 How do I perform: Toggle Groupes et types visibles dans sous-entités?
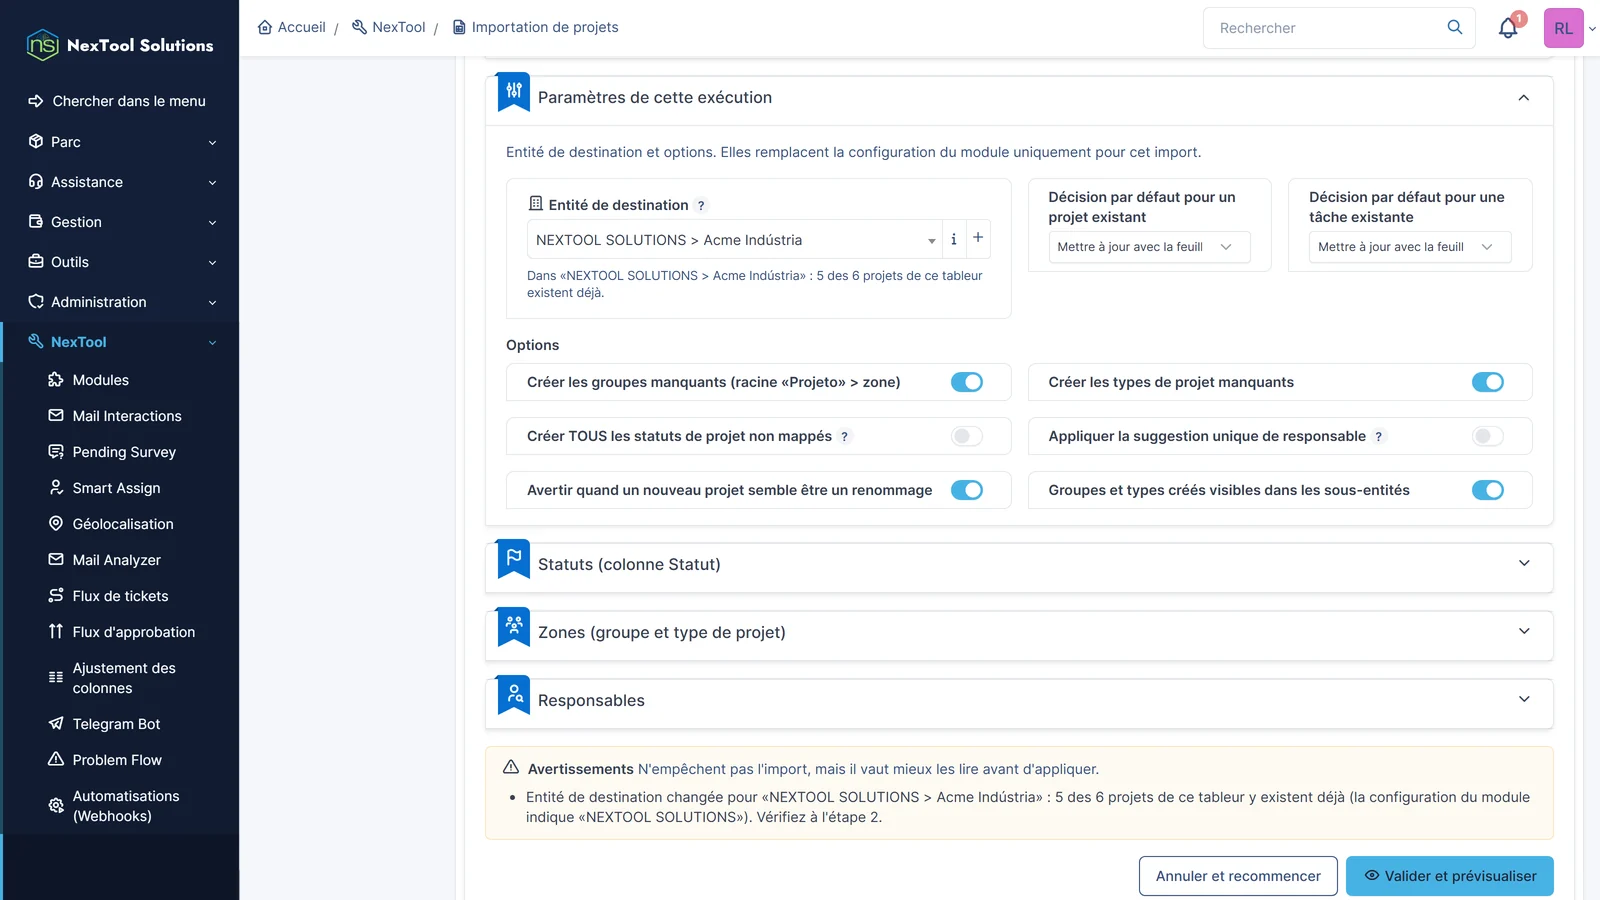pos(1488,490)
